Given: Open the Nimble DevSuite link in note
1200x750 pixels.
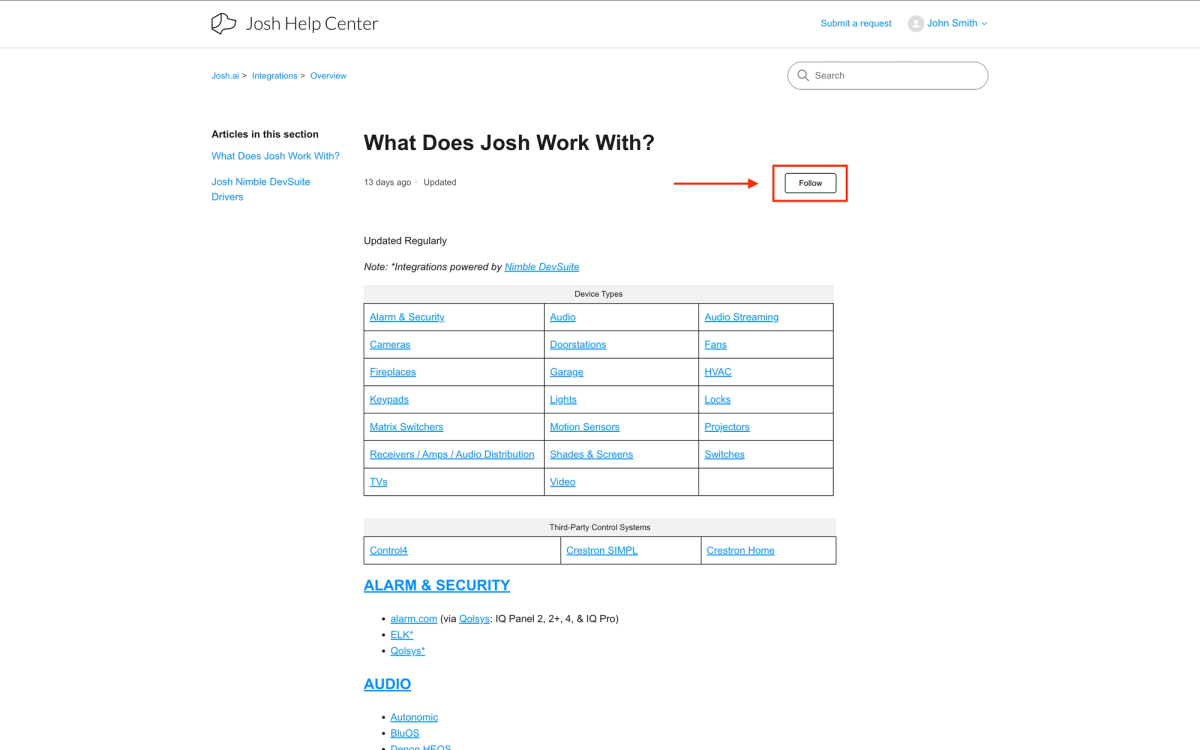Looking at the screenshot, I should [x=542, y=267].
